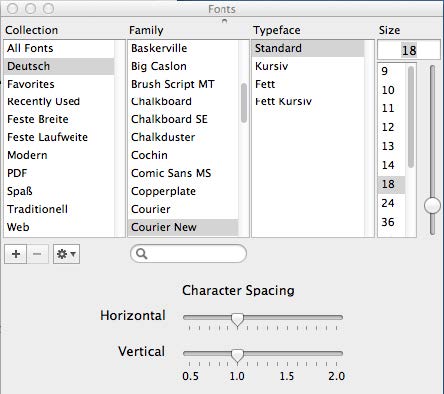The image size is (444, 394).
Task: Select the Feste Laufweite collection
Action: pos(59,137)
